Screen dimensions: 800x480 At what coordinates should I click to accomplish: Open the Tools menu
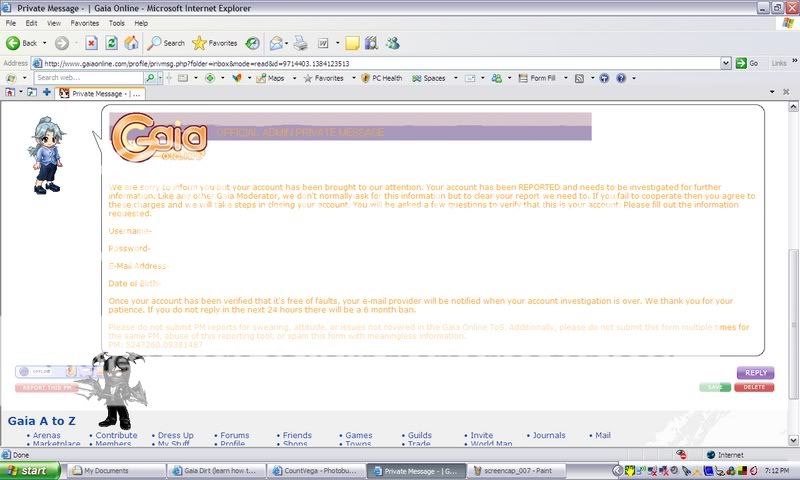pyautogui.click(x=116, y=23)
